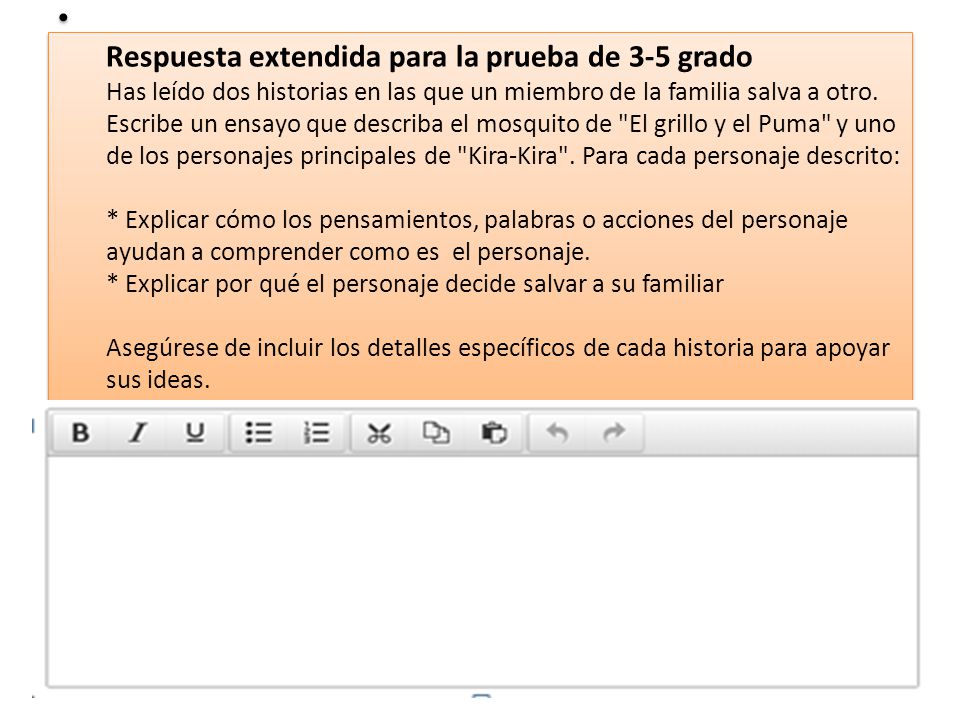Insert a numbered list
This screenshot has width=960, height=720.
[317, 433]
